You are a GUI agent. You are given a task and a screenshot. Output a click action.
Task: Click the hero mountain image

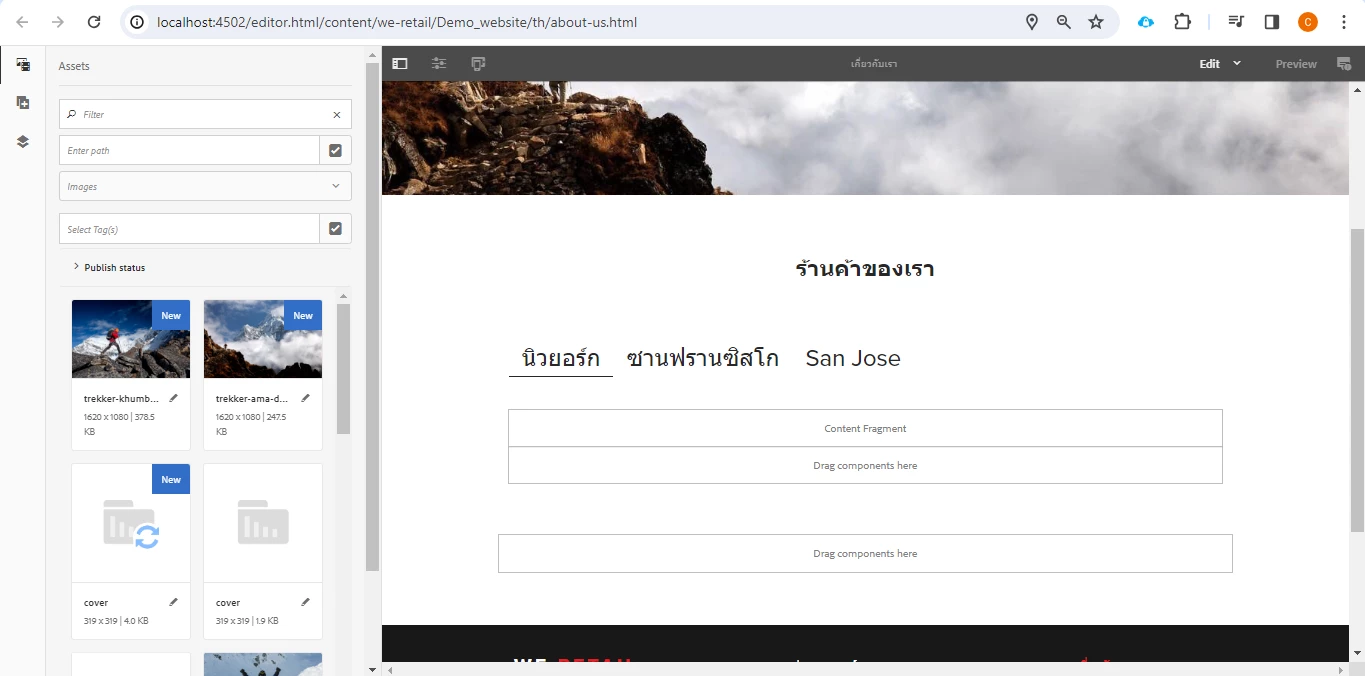[x=865, y=138]
